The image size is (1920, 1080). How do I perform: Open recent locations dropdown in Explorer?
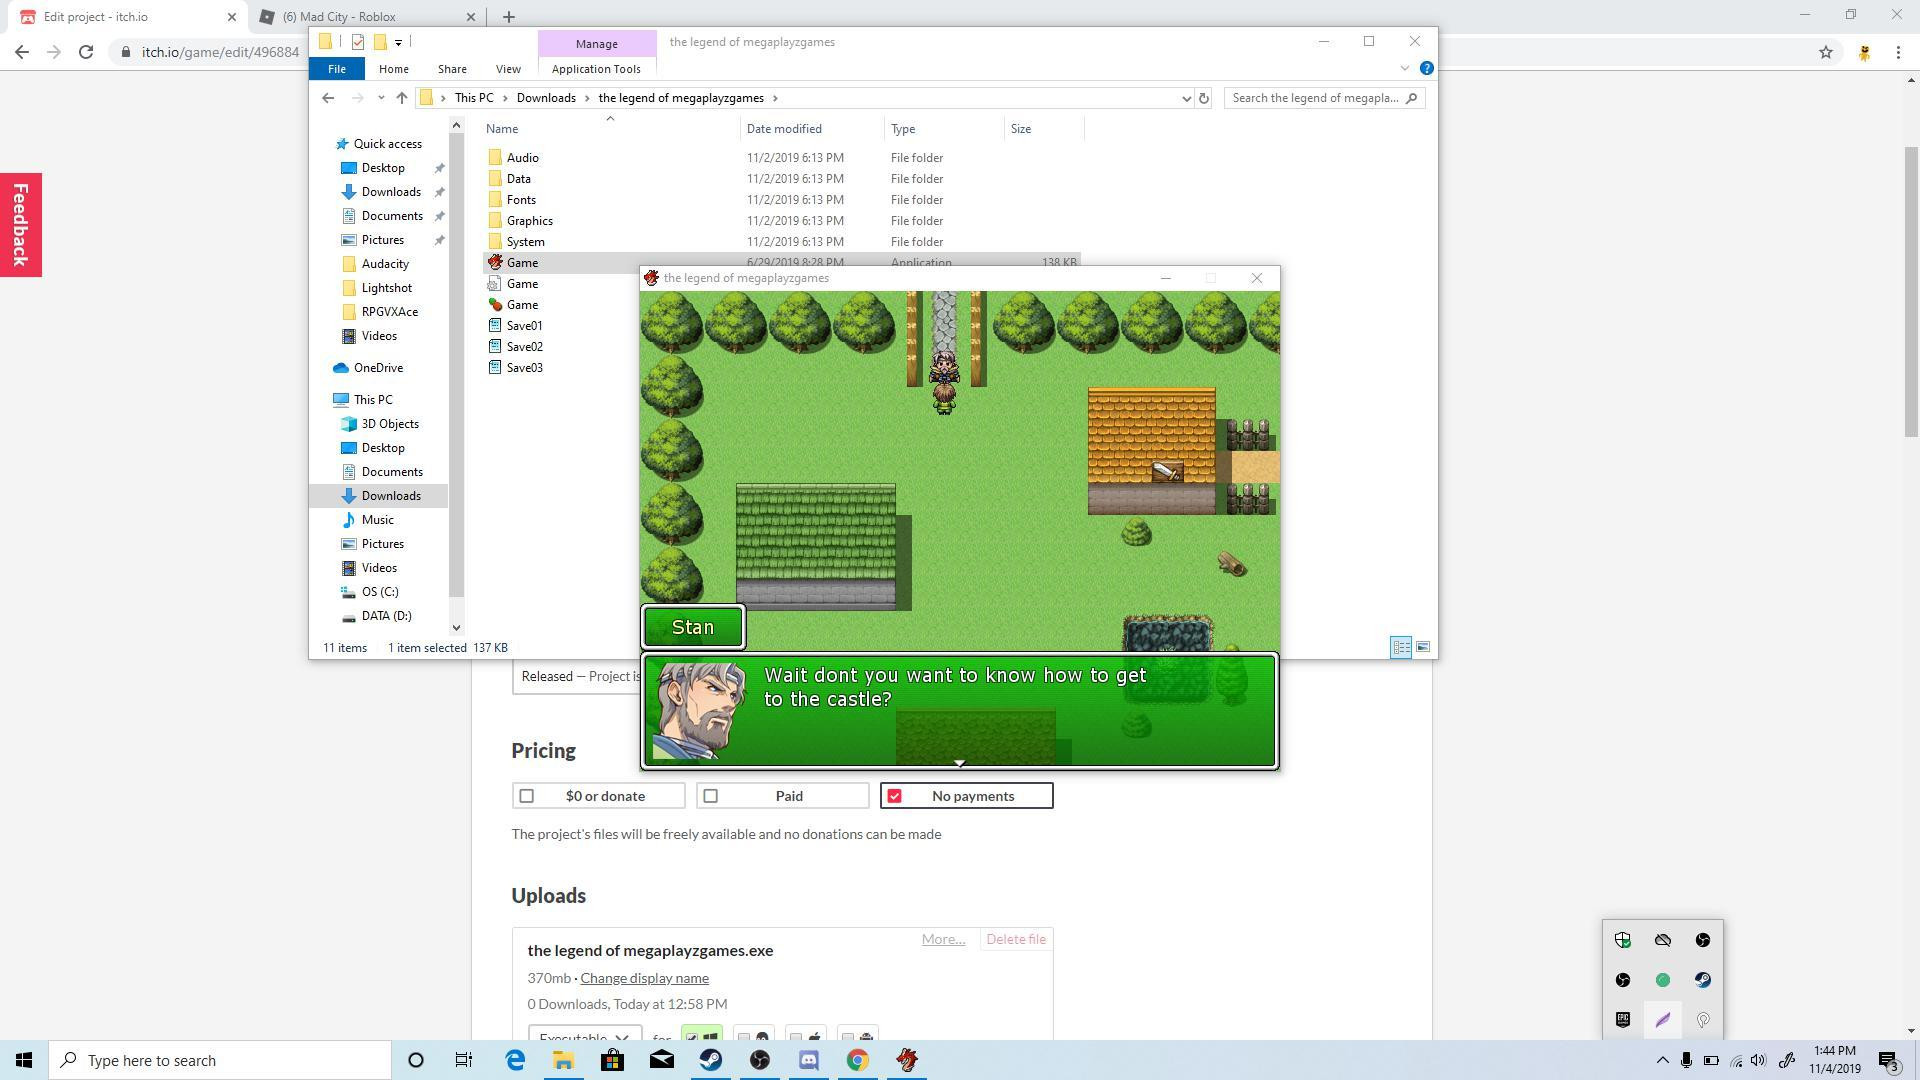(381, 98)
